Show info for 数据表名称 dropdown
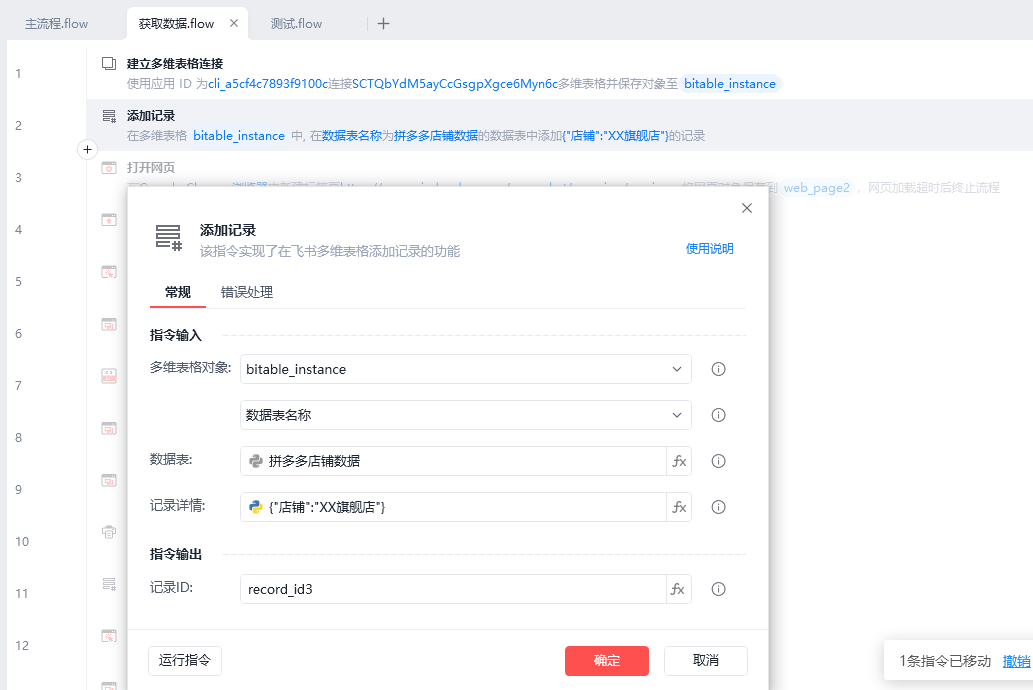Screen dimensions: 1033x690 [x=719, y=415]
